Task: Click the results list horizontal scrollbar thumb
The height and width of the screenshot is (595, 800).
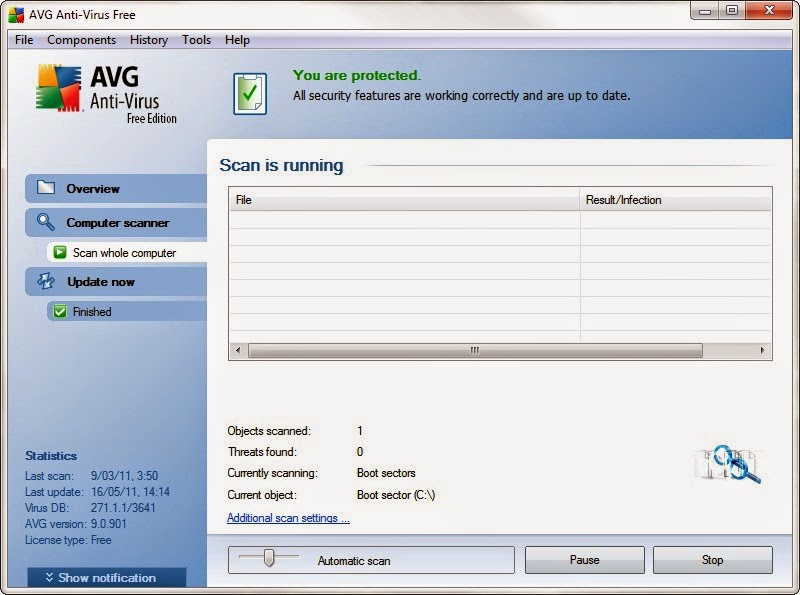Action: 475,350
